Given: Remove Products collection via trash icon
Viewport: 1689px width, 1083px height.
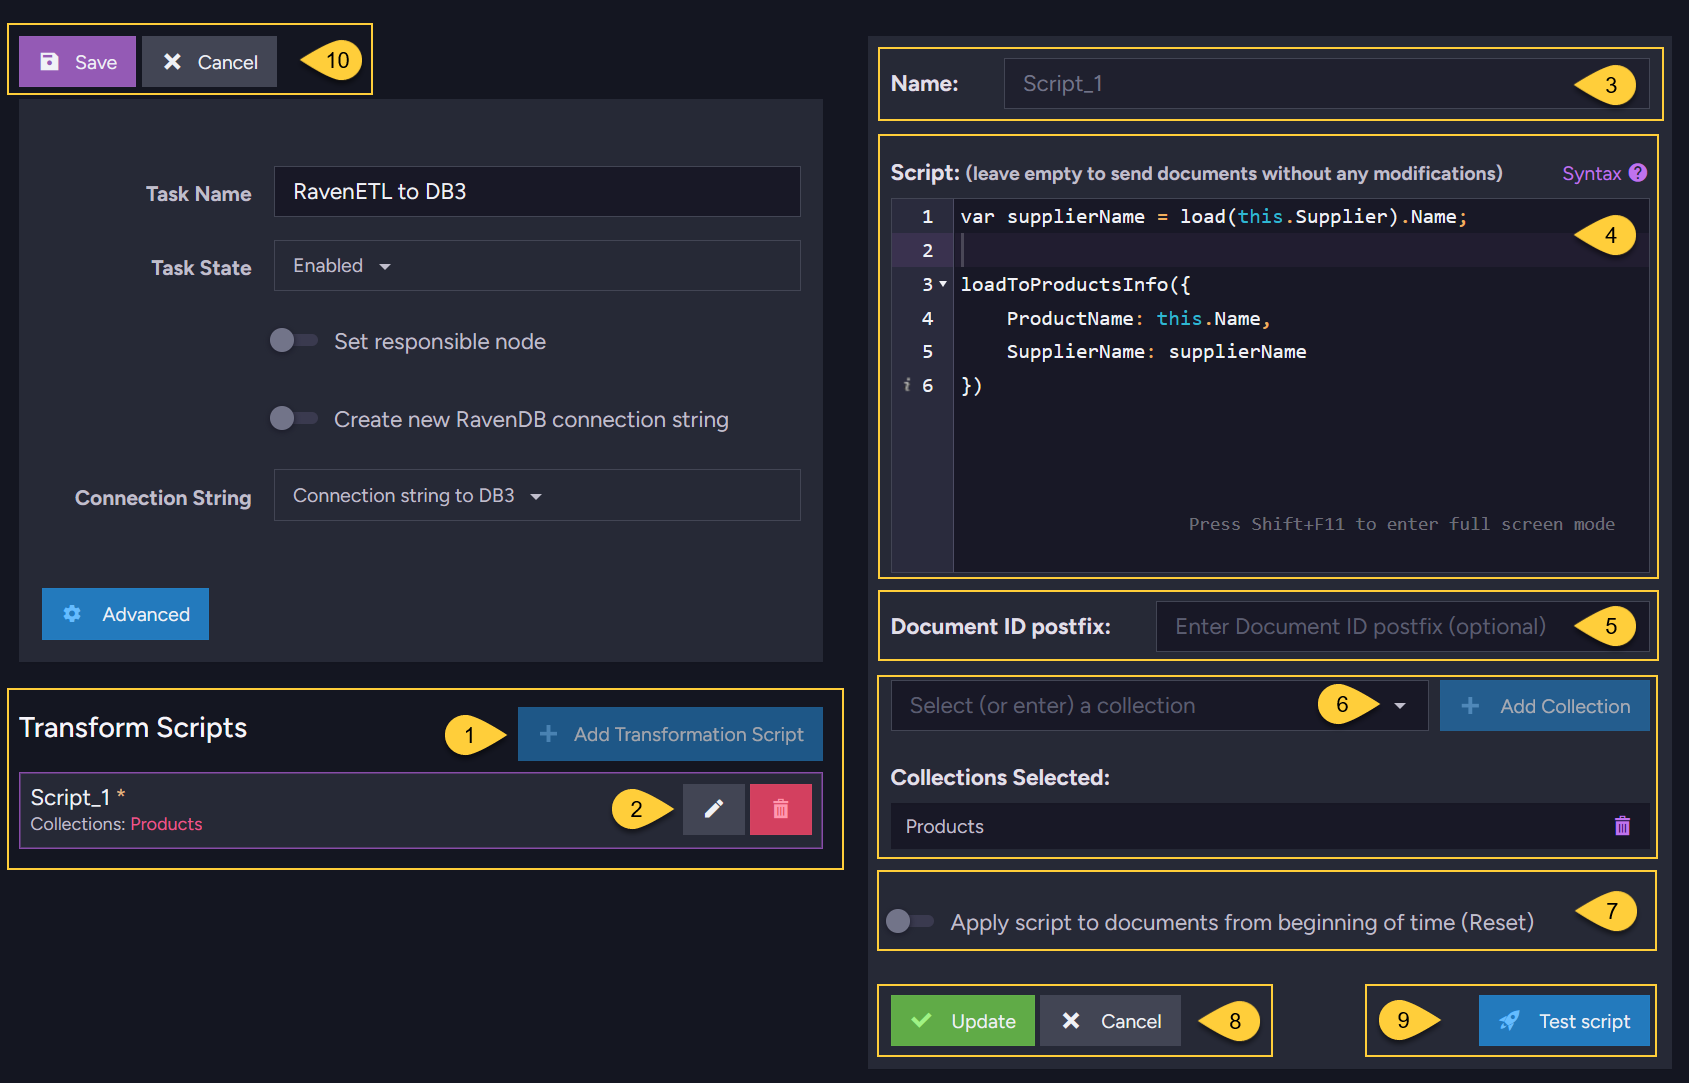Looking at the screenshot, I should click(1622, 826).
